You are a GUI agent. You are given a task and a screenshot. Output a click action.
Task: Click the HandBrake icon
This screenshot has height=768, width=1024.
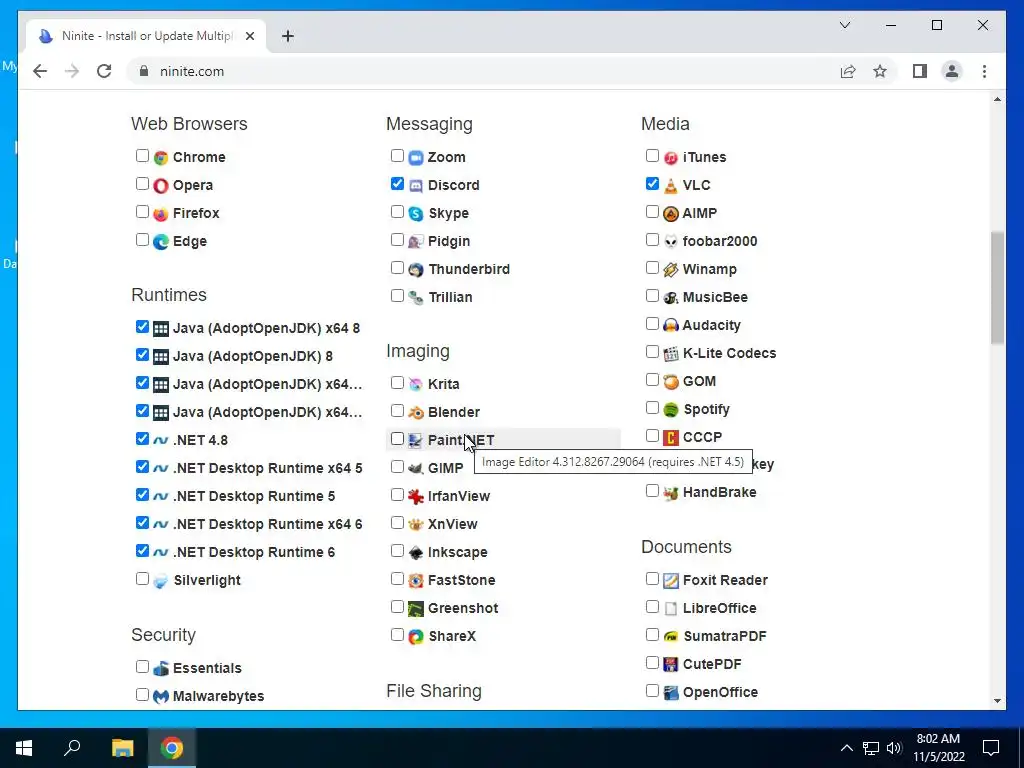click(671, 493)
